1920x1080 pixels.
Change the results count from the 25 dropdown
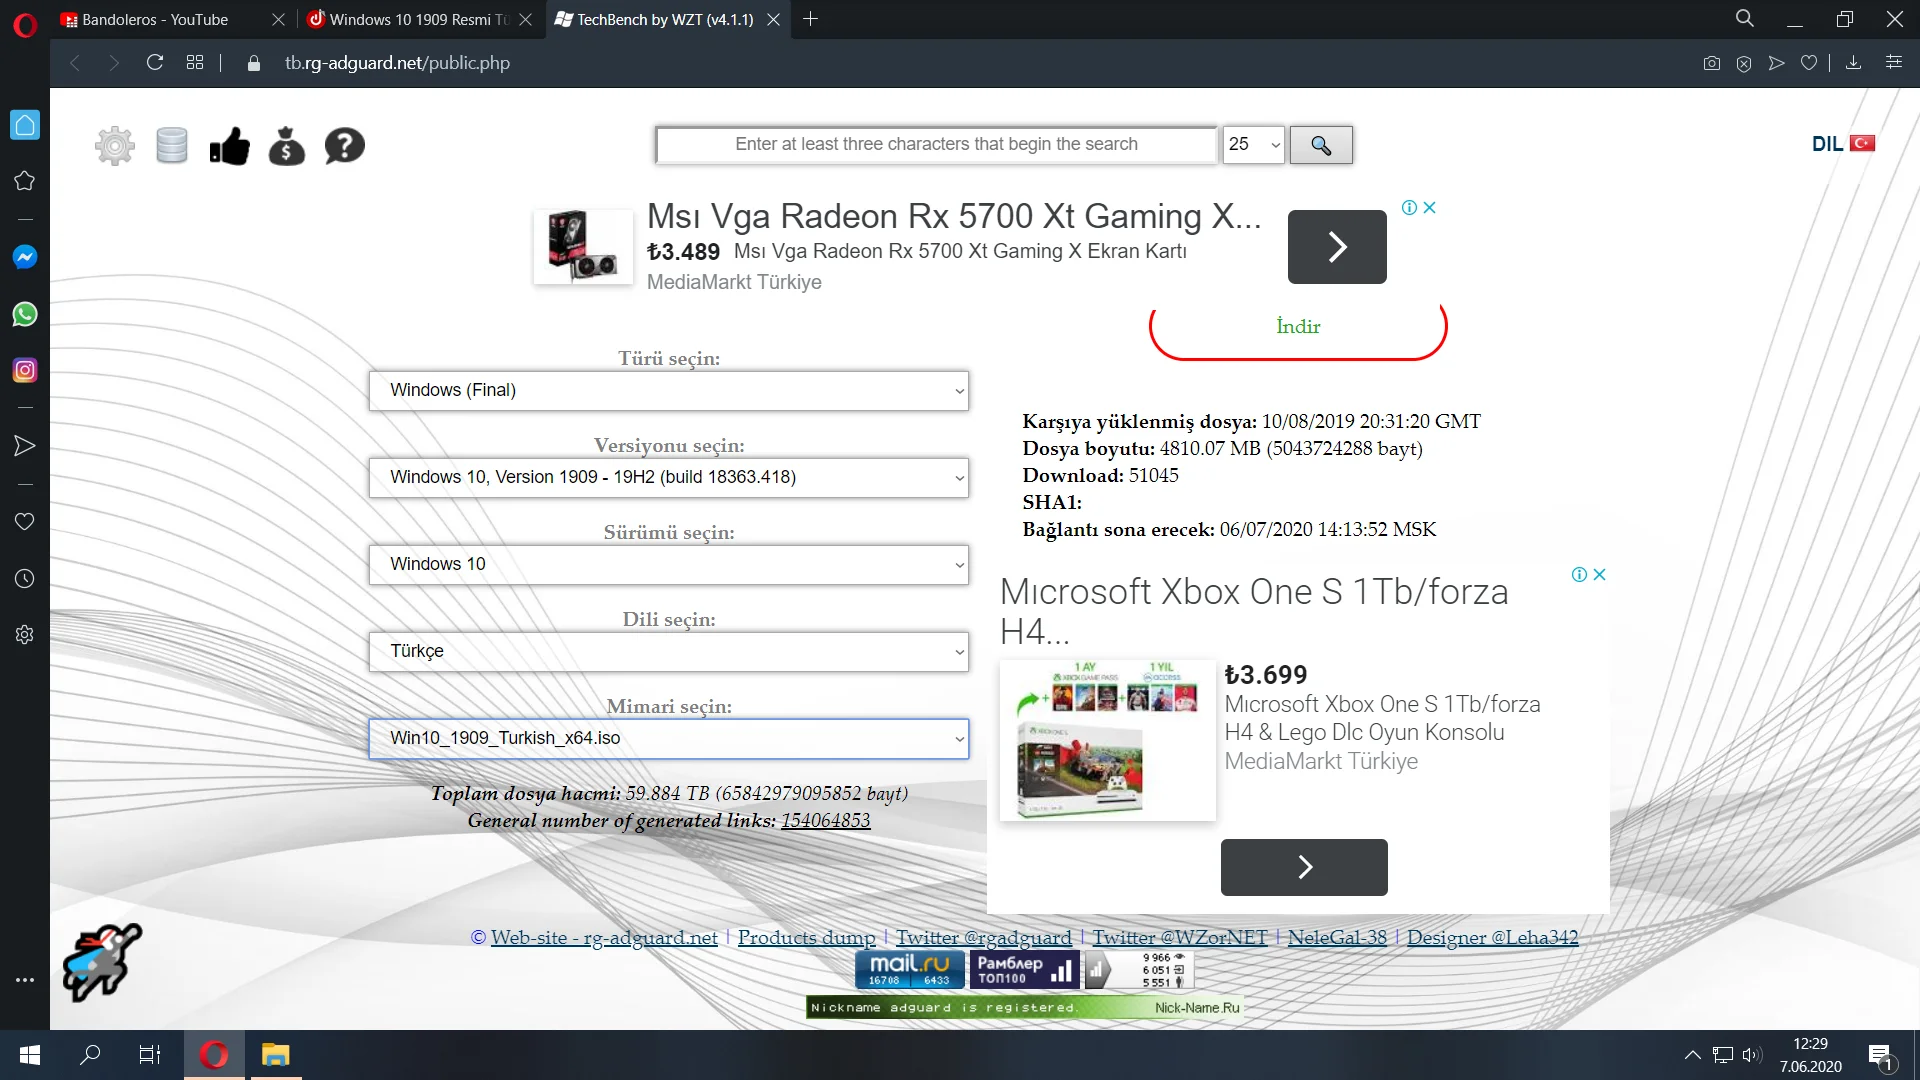pyautogui.click(x=1253, y=144)
